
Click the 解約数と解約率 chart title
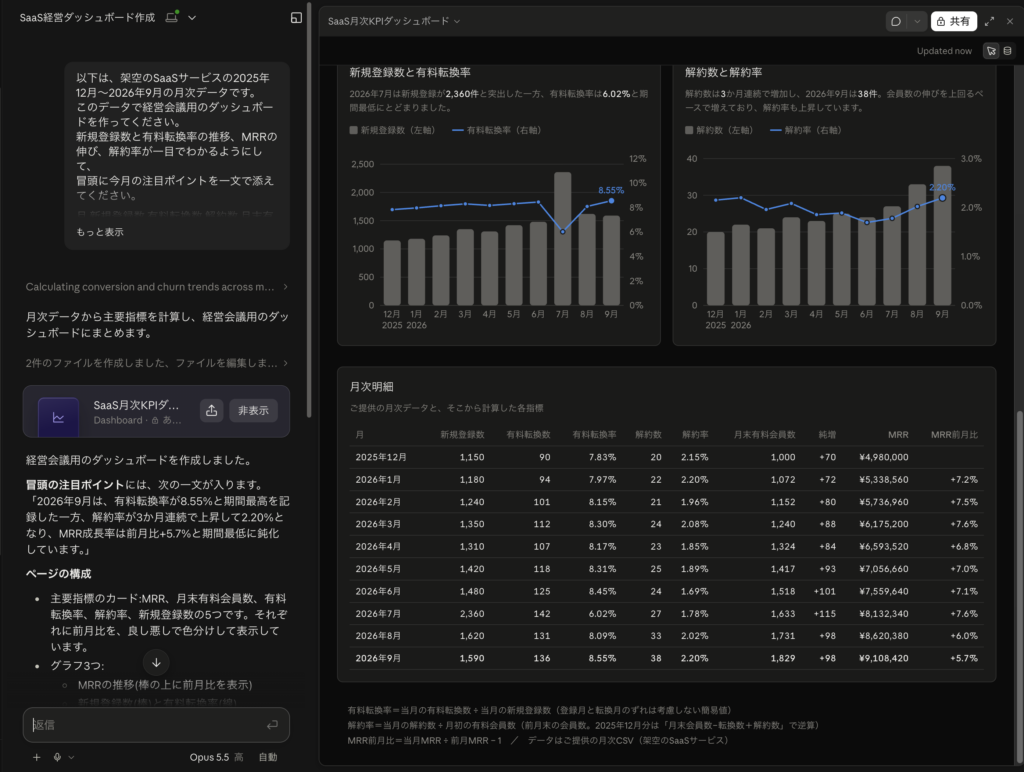pyautogui.click(x=723, y=72)
